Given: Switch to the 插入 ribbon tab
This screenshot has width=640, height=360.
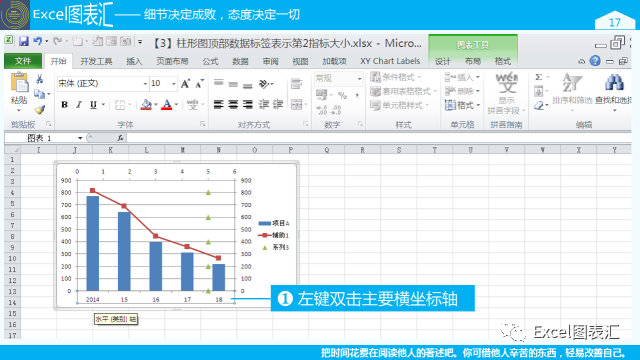Looking at the screenshot, I should point(134,61).
